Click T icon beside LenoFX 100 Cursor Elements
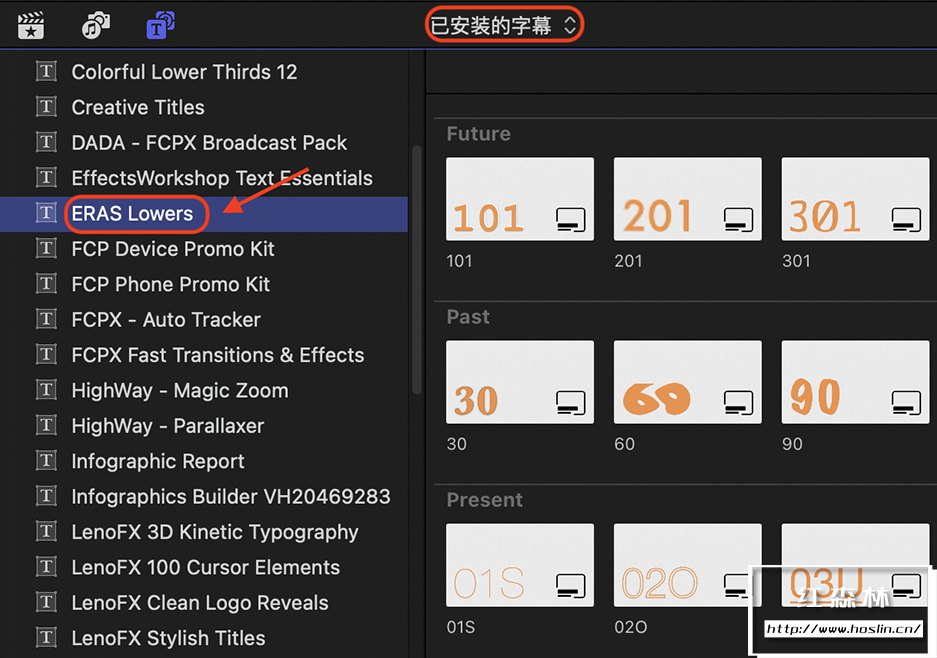This screenshot has height=658, width=937. coord(46,567)
